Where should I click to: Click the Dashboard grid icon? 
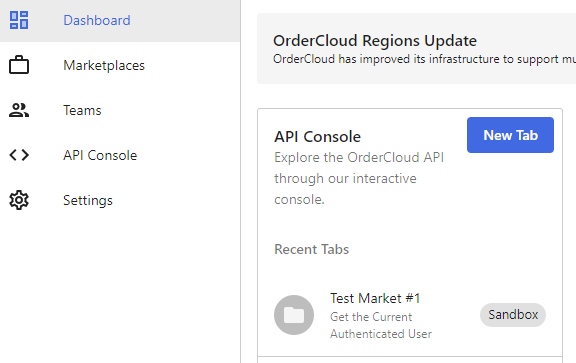point(19,20)
